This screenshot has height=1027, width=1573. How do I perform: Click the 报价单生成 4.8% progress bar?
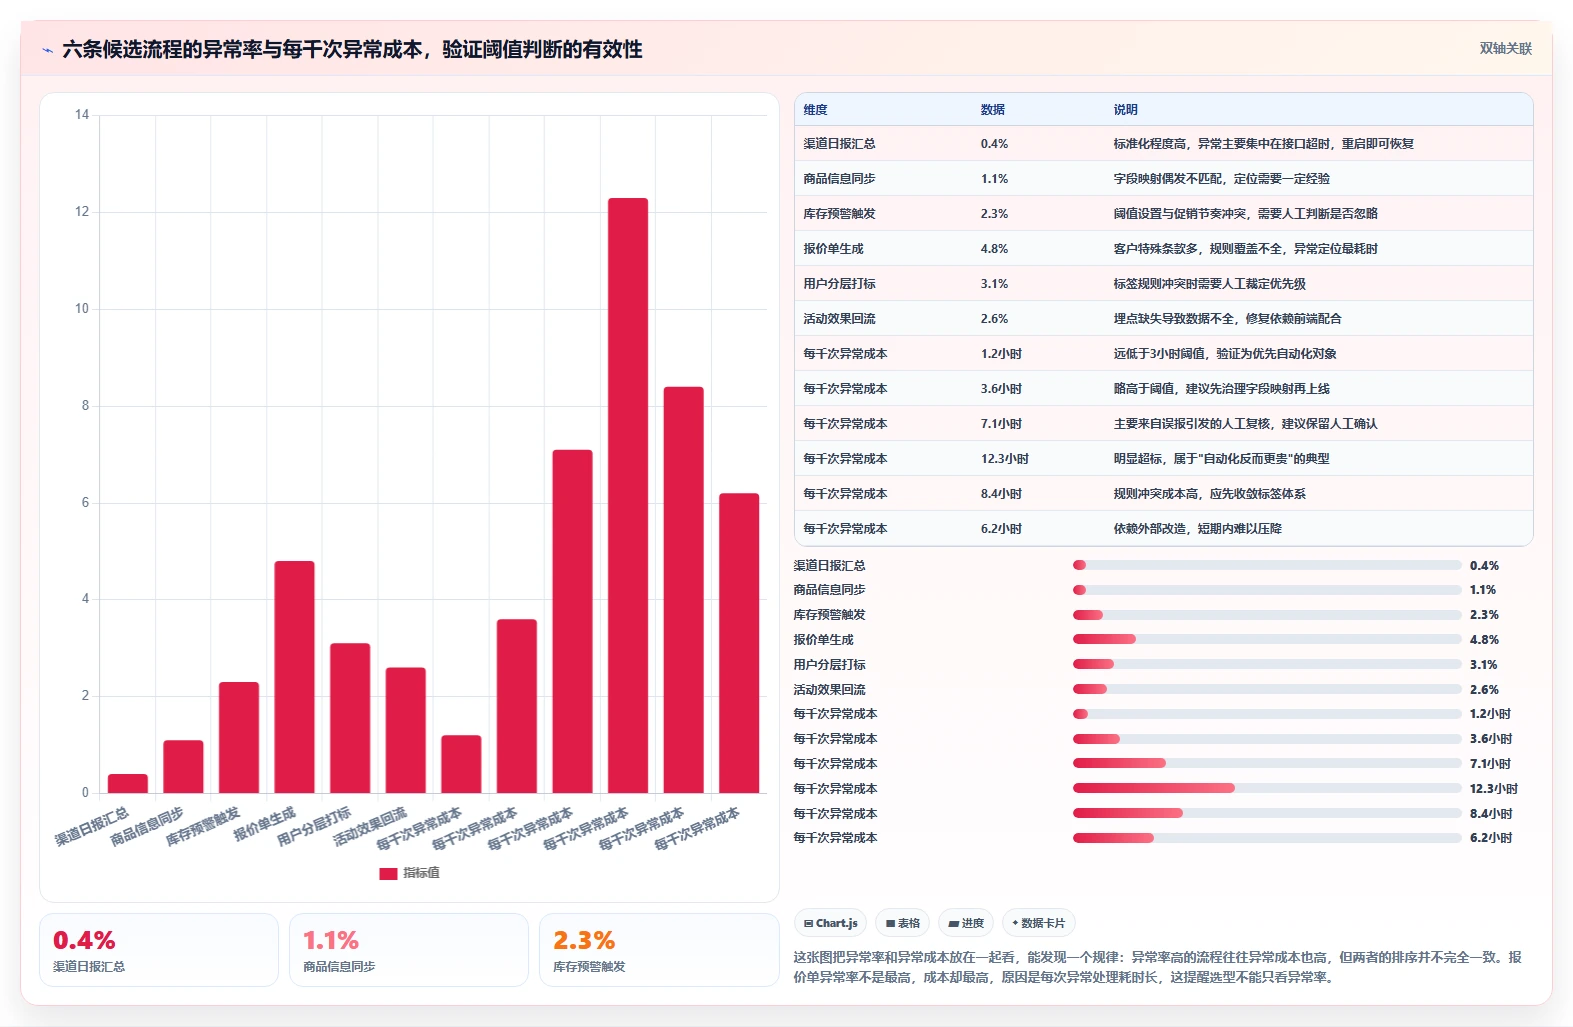coord(1267,639)
